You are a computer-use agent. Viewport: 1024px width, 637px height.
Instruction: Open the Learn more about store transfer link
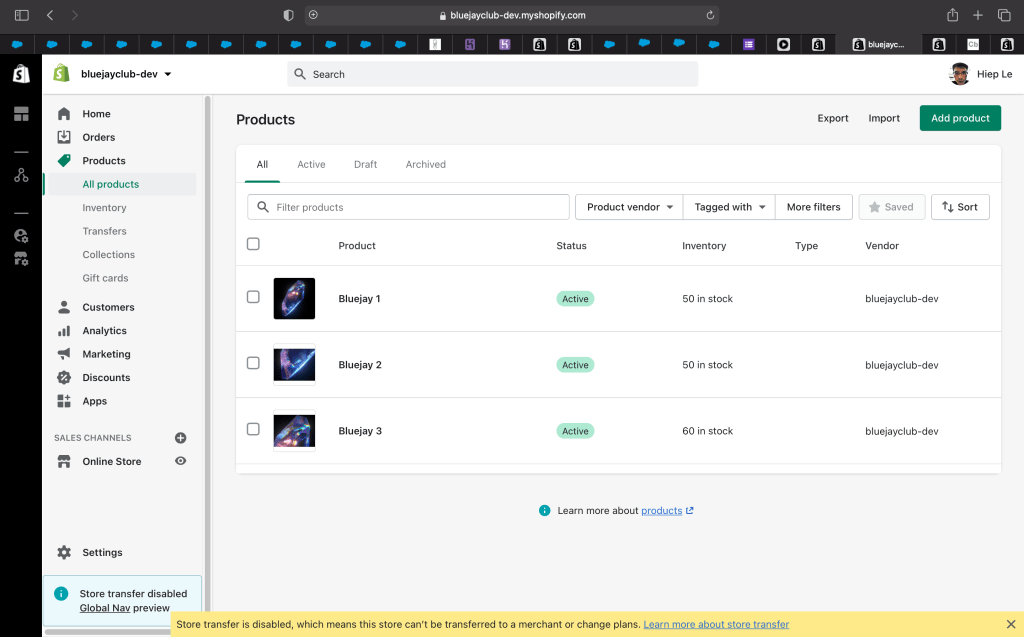point(716,624)
